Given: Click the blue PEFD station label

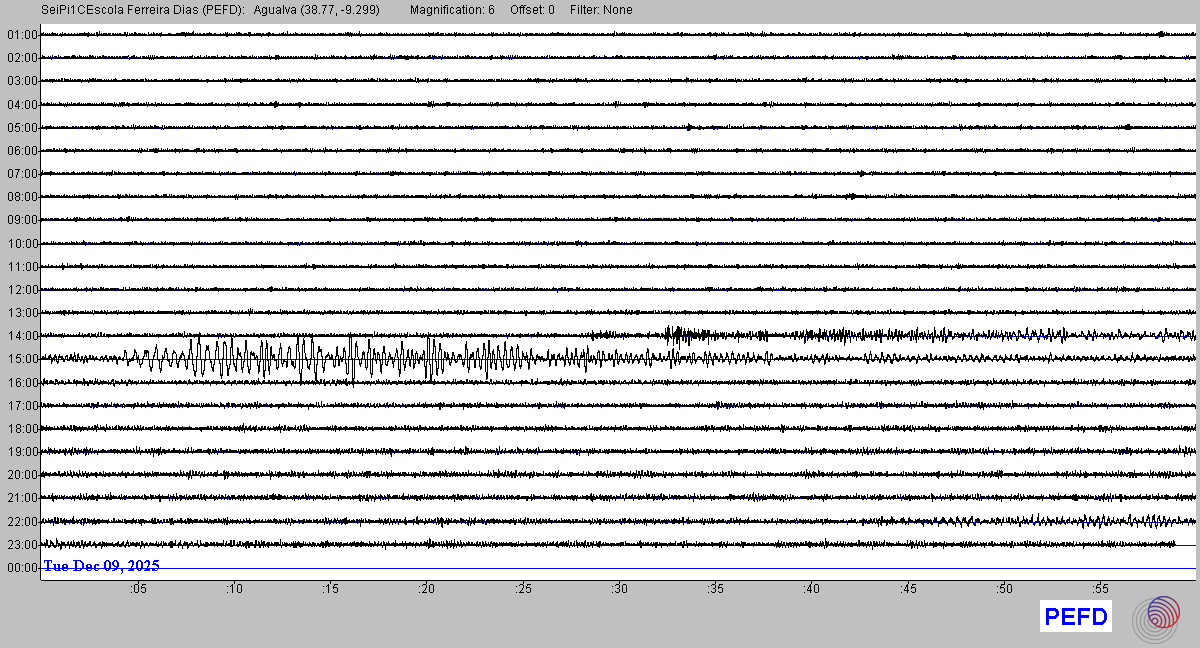Looking at the screenshot, I should pos(1076,617).
